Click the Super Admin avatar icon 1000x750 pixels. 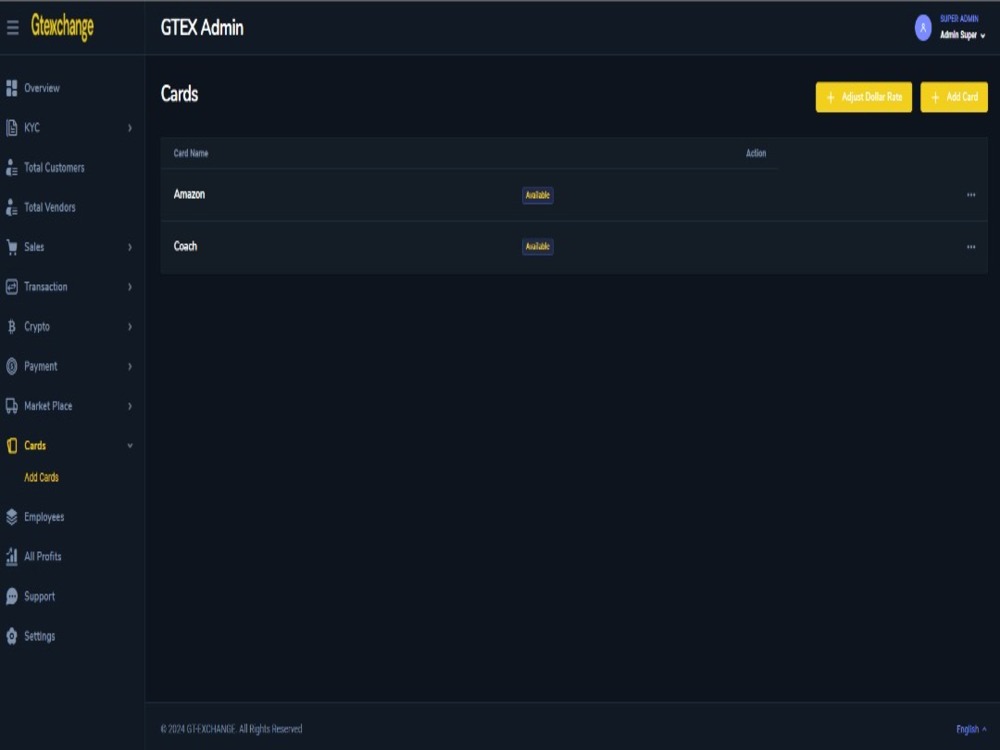(x=923, y=27)
